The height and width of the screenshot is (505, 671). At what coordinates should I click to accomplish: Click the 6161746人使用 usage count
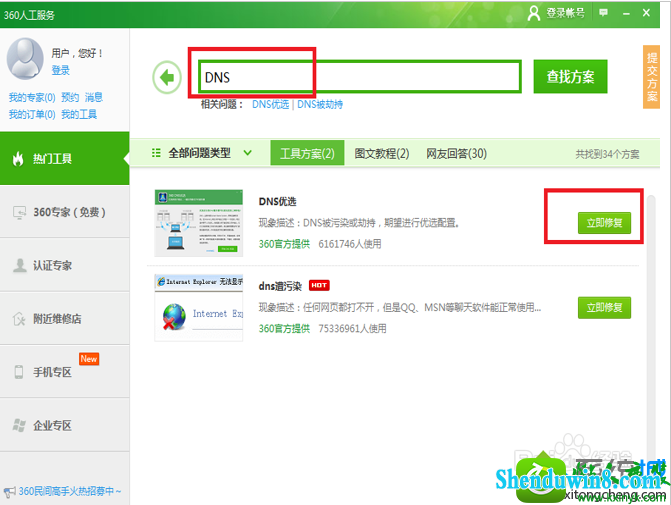pos(350,244)
